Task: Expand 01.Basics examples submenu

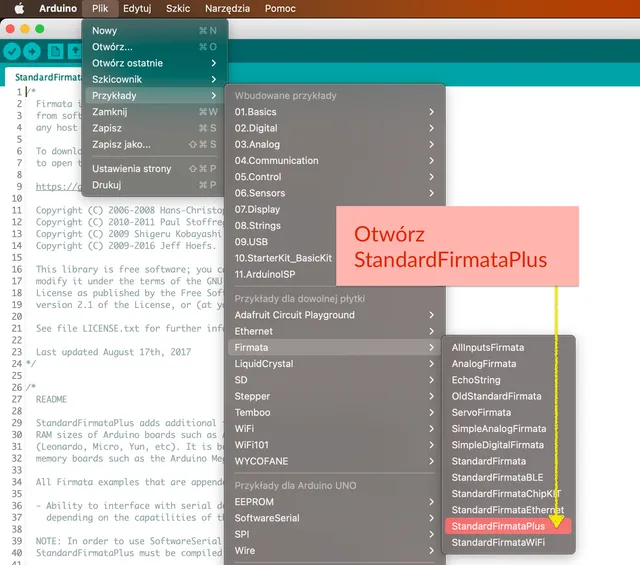Action: pos(334,112)
